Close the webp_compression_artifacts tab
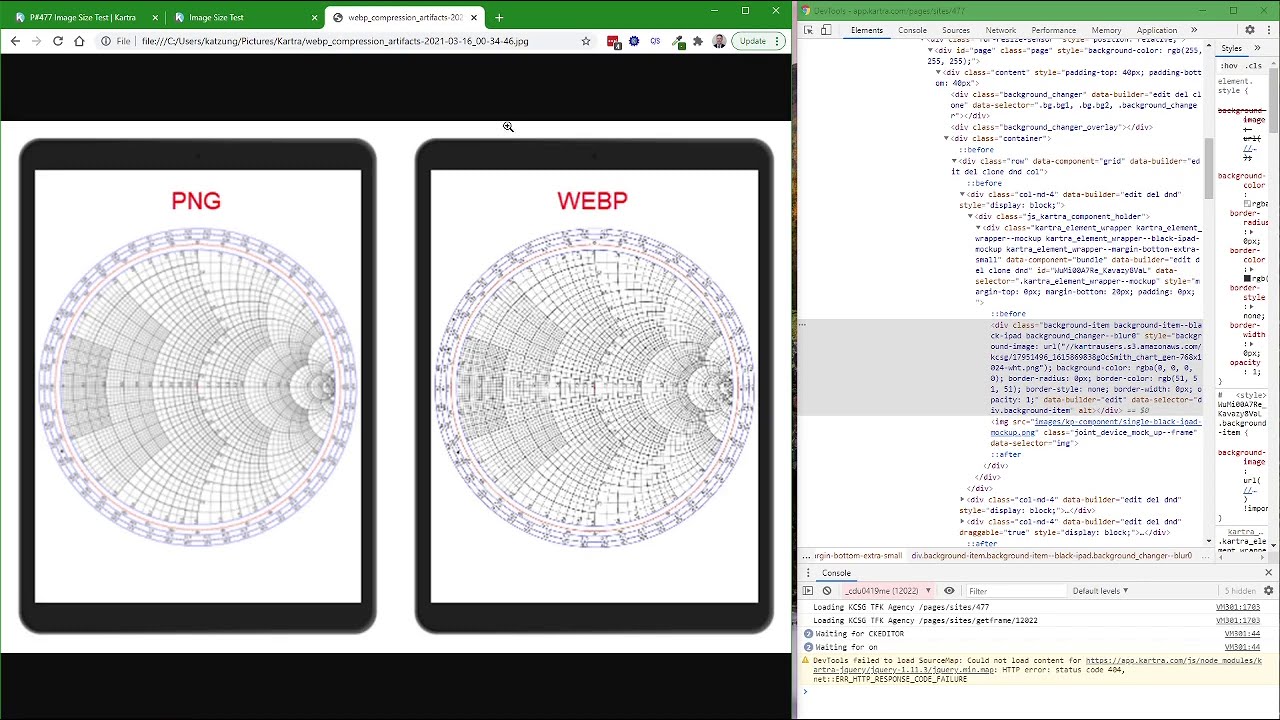 (x=474, y=17)
